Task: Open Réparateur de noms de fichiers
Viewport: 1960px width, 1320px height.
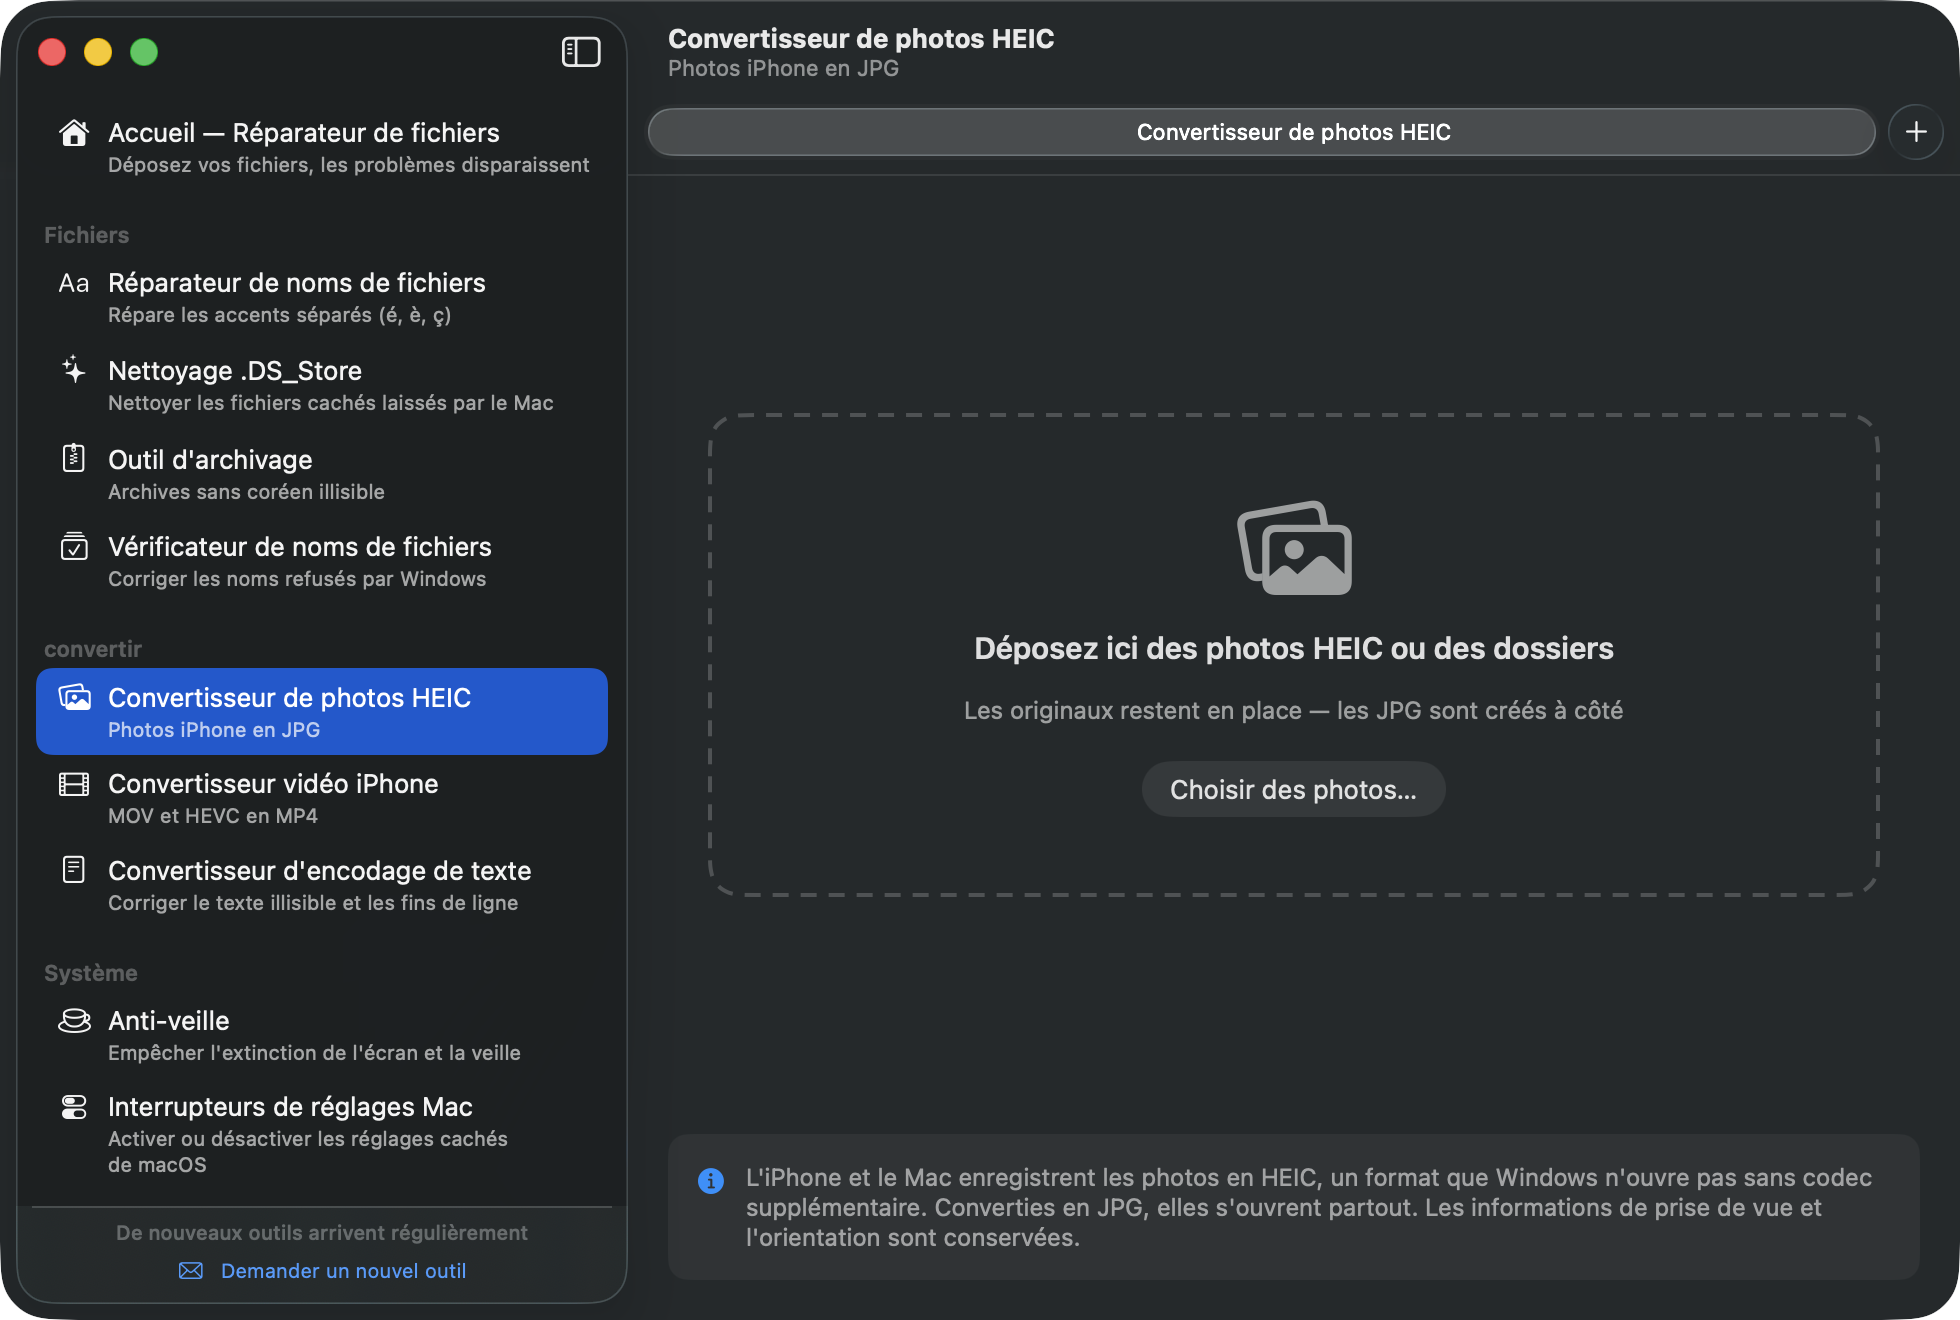Action: 322,297
